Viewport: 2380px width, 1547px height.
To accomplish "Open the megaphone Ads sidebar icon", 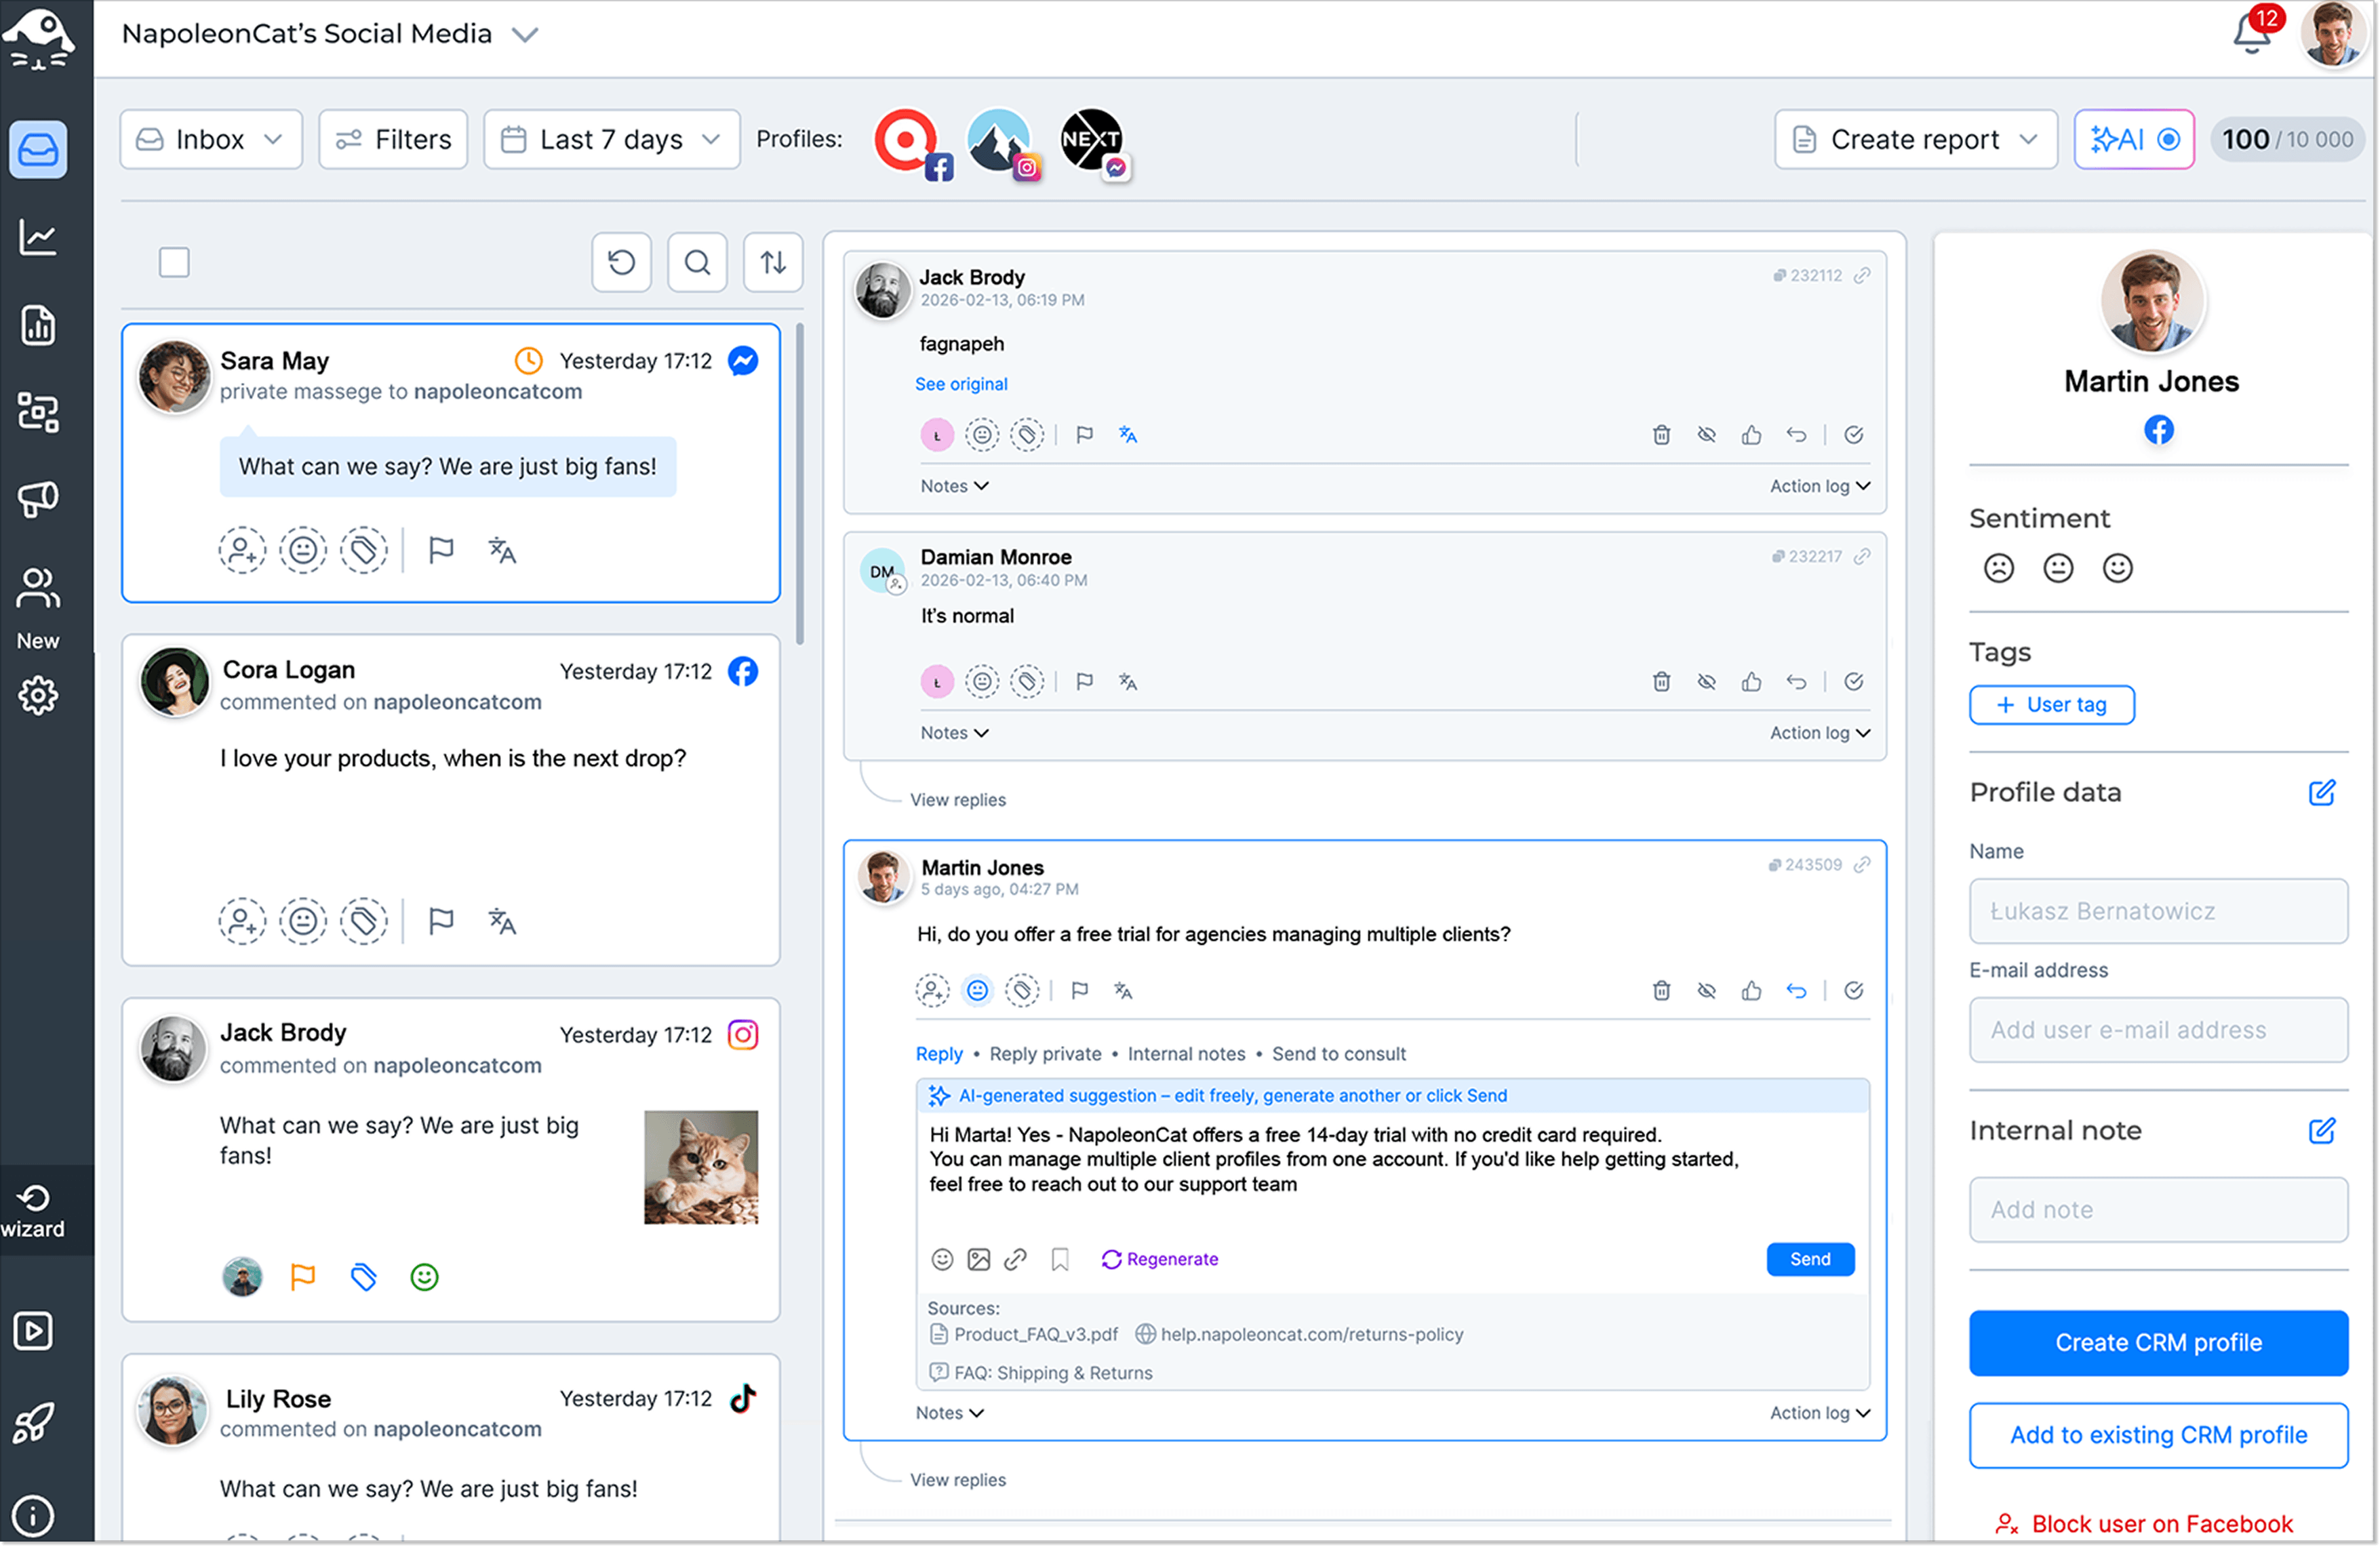I will [38, 499].
